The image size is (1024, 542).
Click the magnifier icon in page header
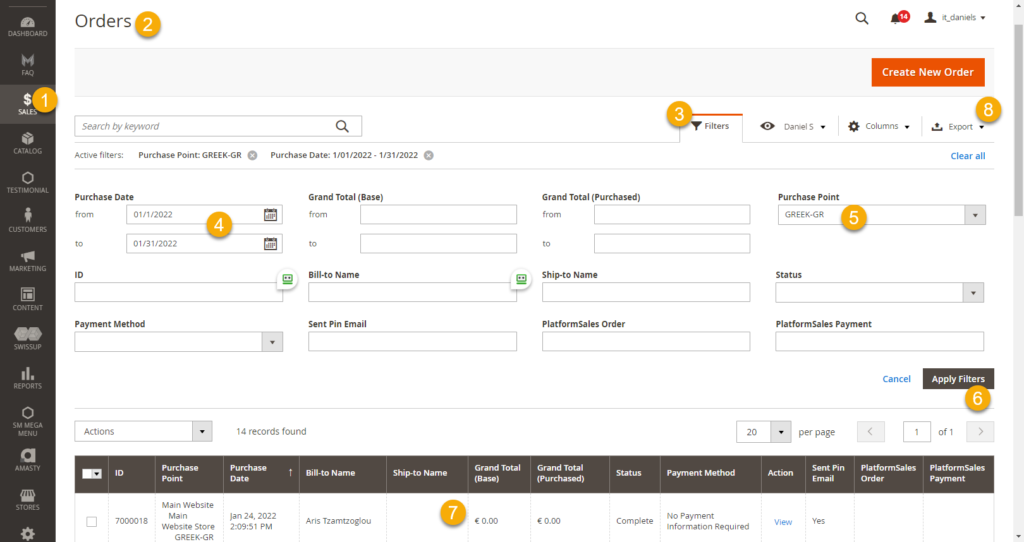point(862,18)
